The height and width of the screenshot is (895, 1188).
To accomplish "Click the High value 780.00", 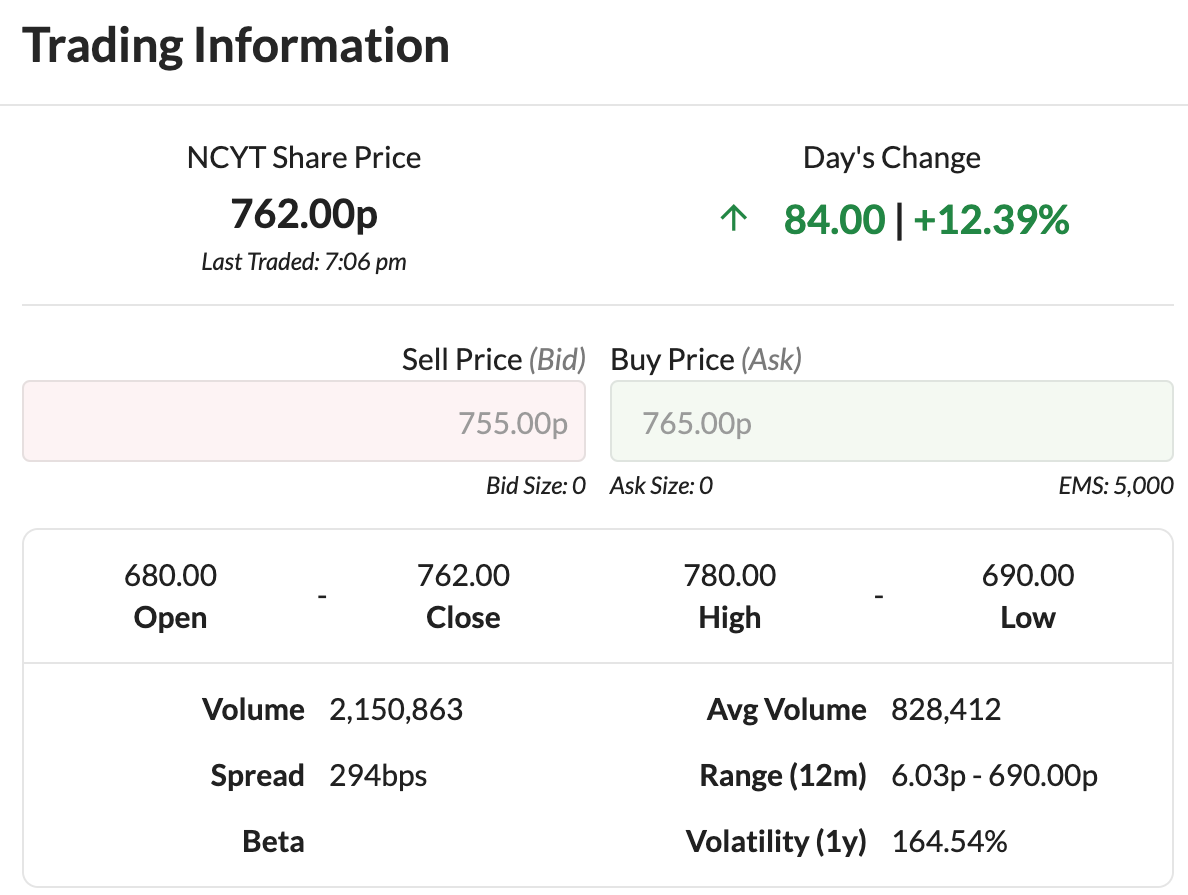I will point(729,576).
